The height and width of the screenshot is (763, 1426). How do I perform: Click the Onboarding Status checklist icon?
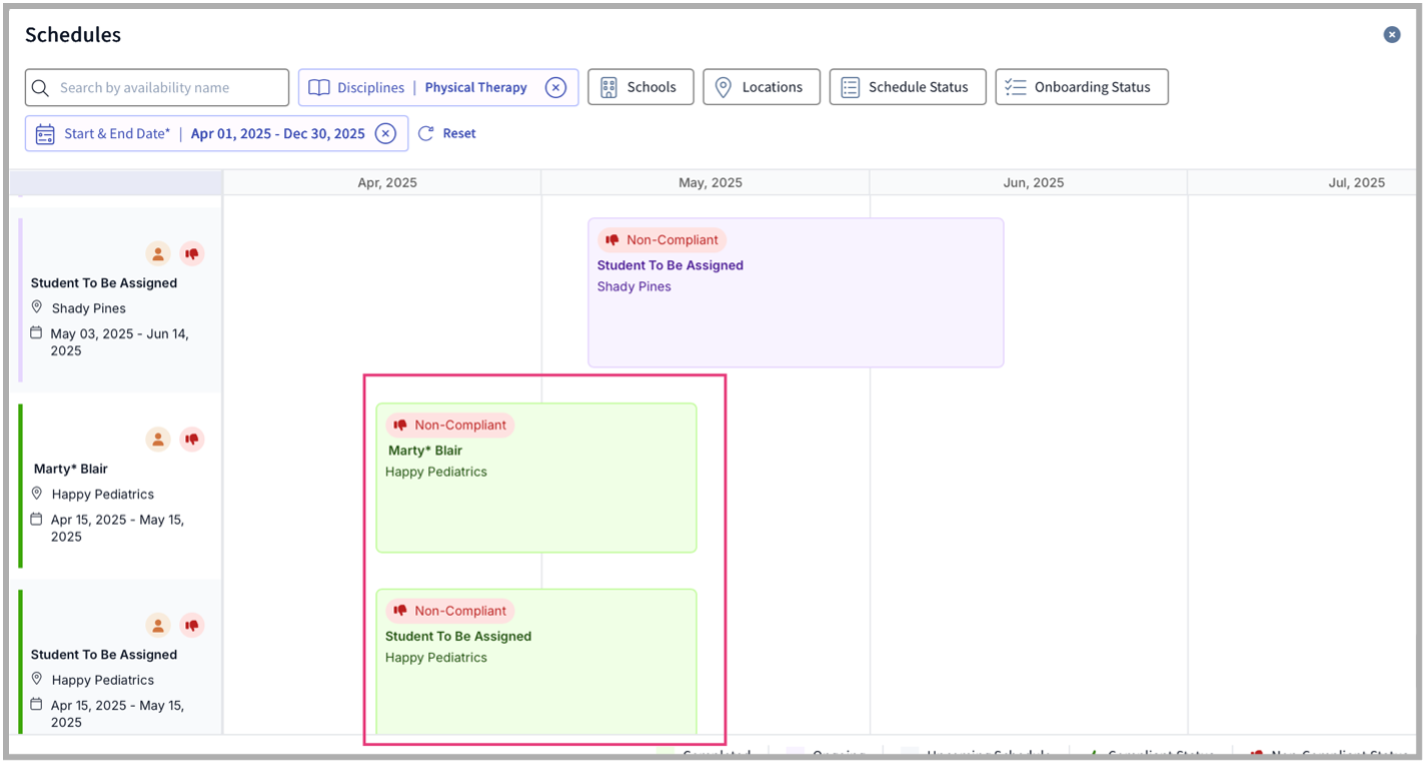point(1013,87)
